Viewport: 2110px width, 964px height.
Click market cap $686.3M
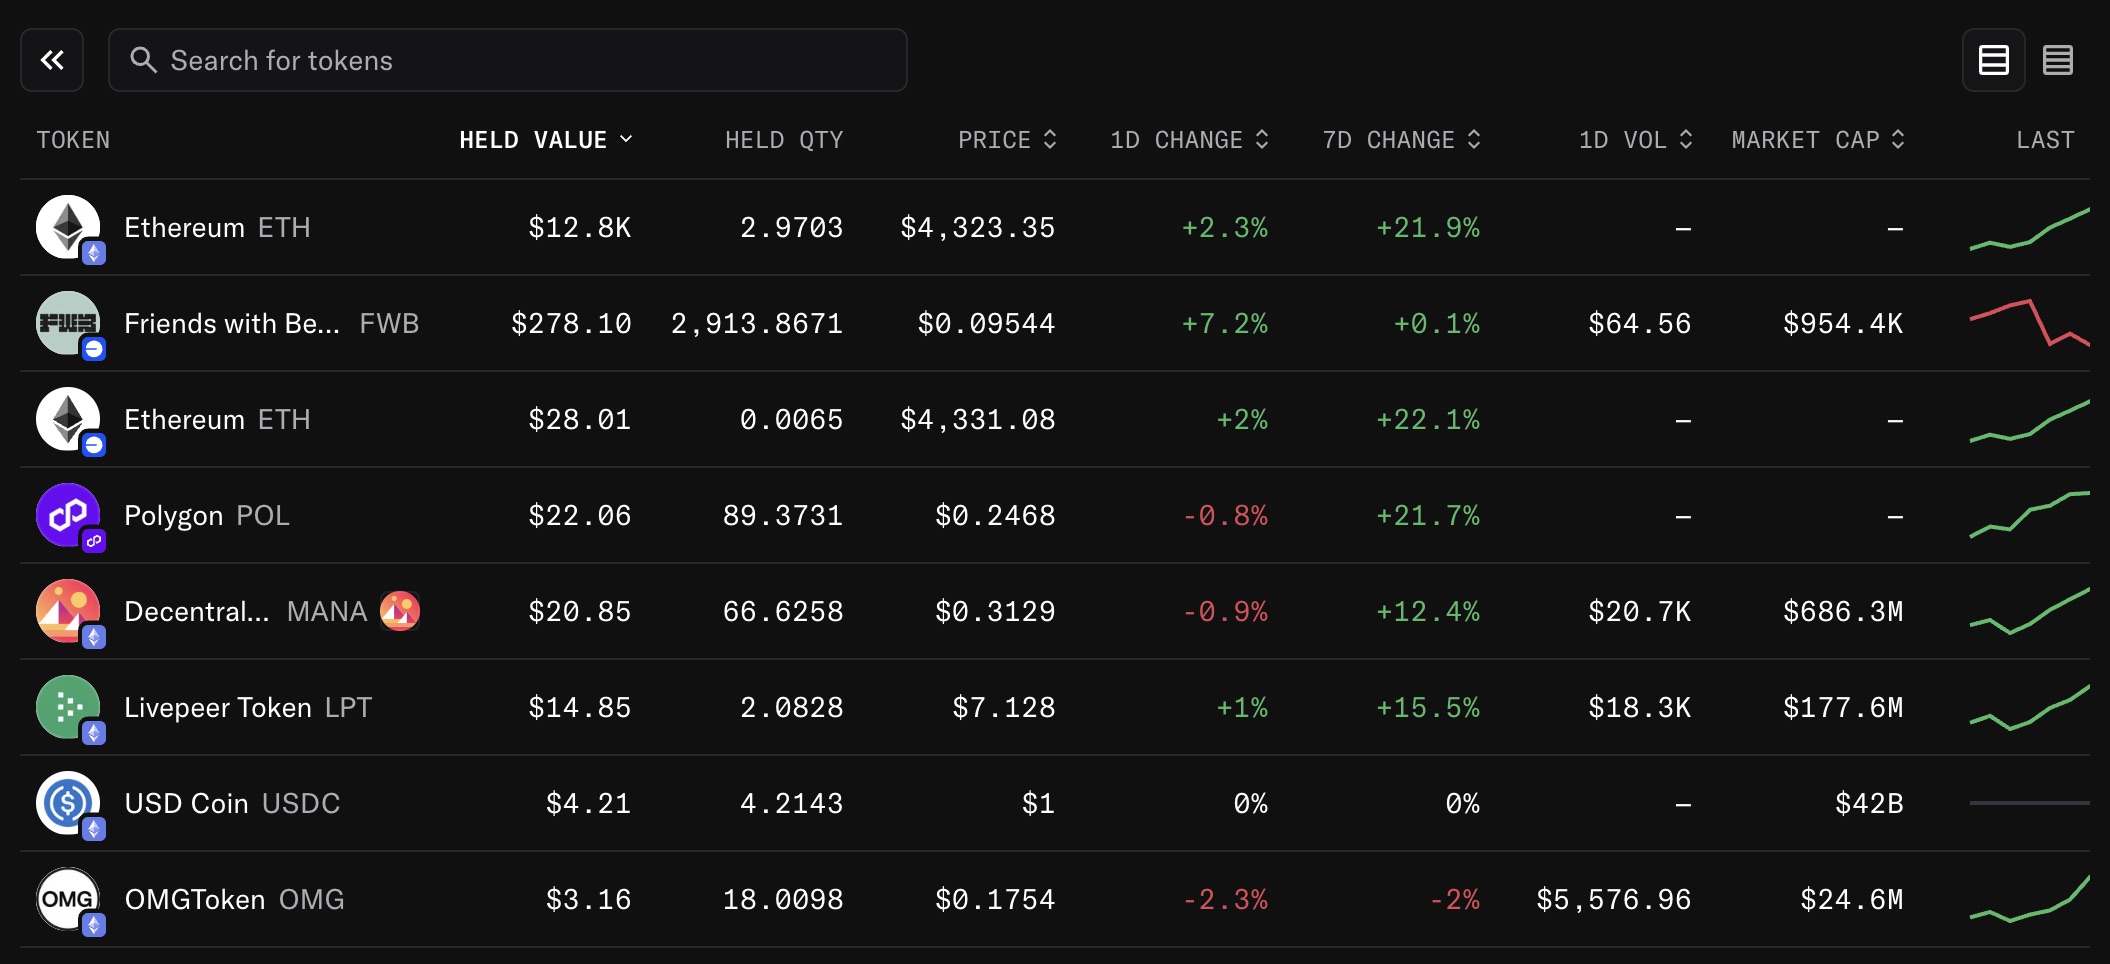pyautogui.click(x=1843, y=612)
